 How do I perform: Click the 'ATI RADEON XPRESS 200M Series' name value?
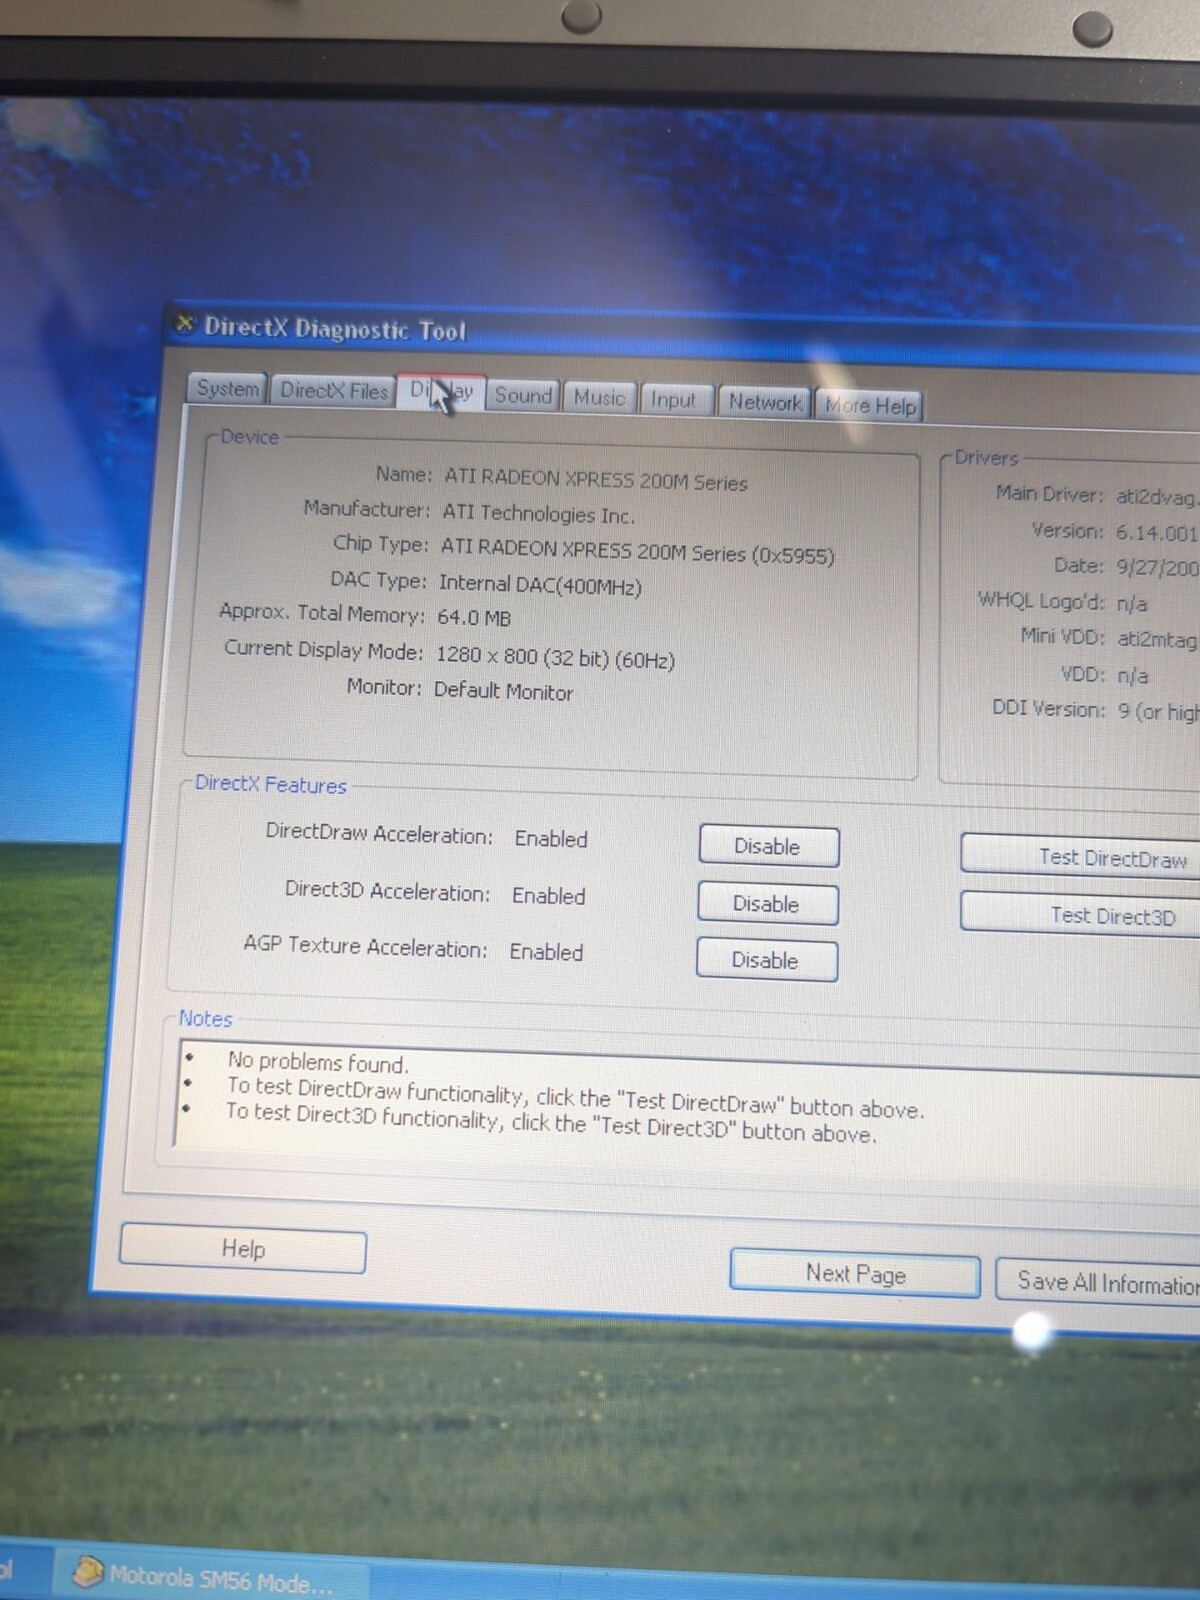coord(596,481)
